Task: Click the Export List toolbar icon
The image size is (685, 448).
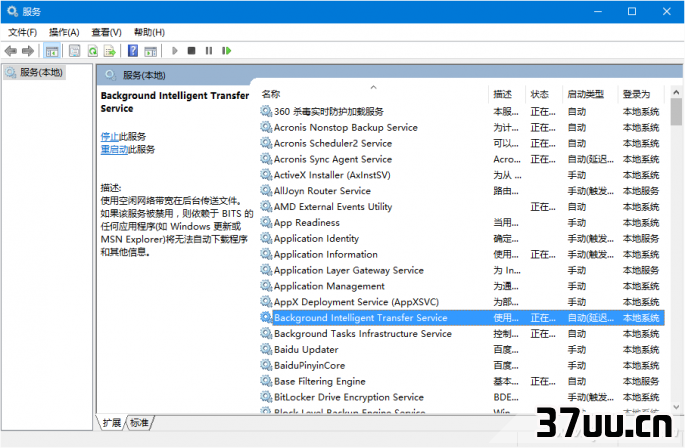Action: [x=110, y=51]
